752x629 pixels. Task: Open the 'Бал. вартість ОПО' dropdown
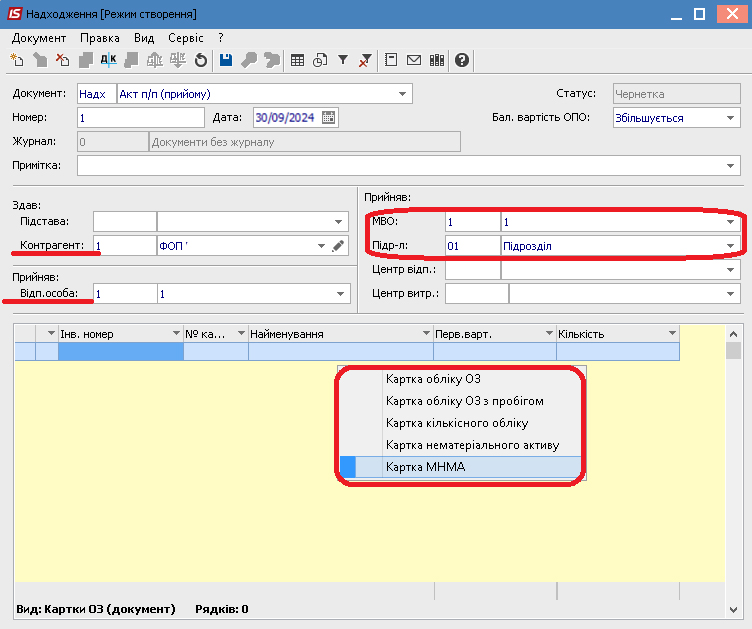731,118
